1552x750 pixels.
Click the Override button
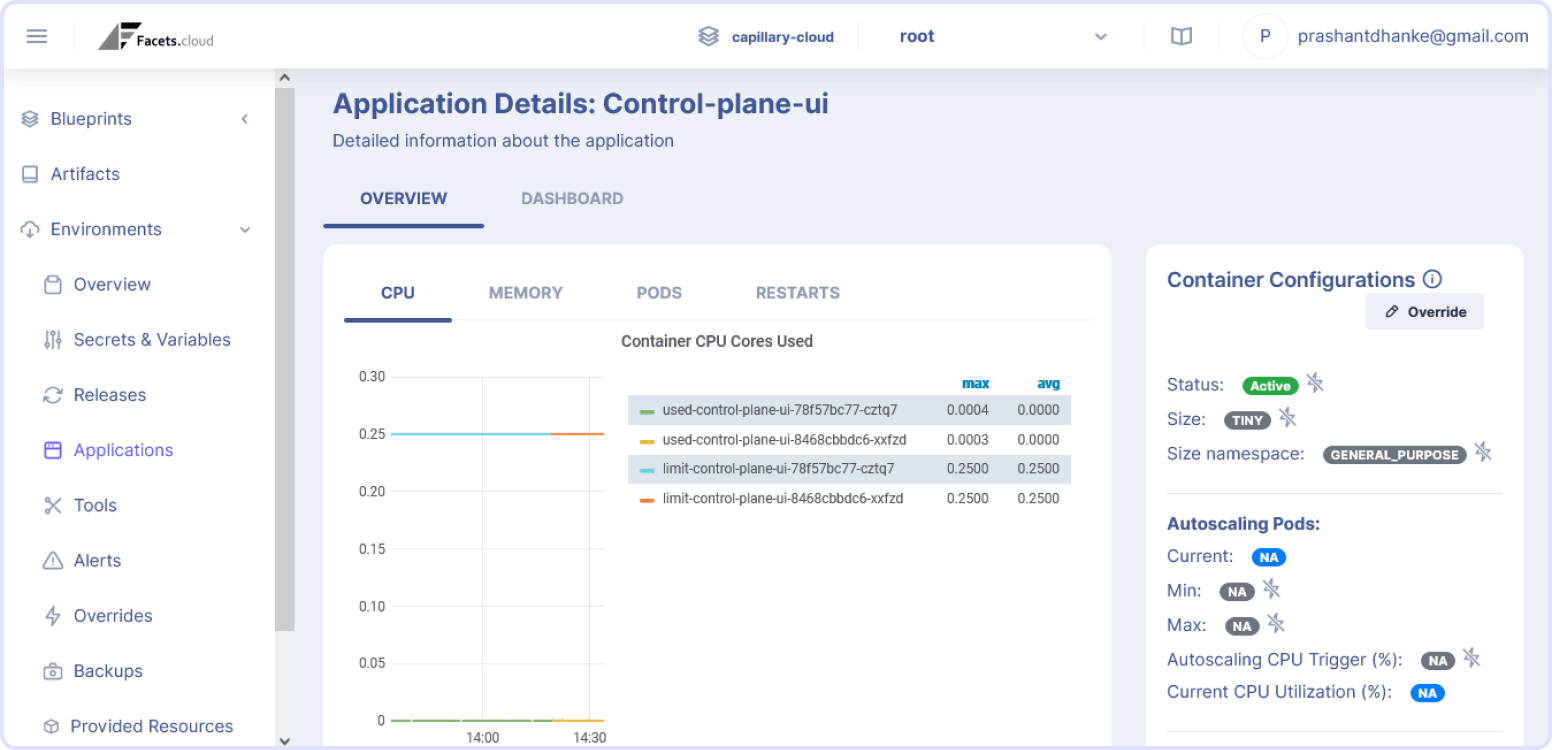click(x=1425, y=312)
